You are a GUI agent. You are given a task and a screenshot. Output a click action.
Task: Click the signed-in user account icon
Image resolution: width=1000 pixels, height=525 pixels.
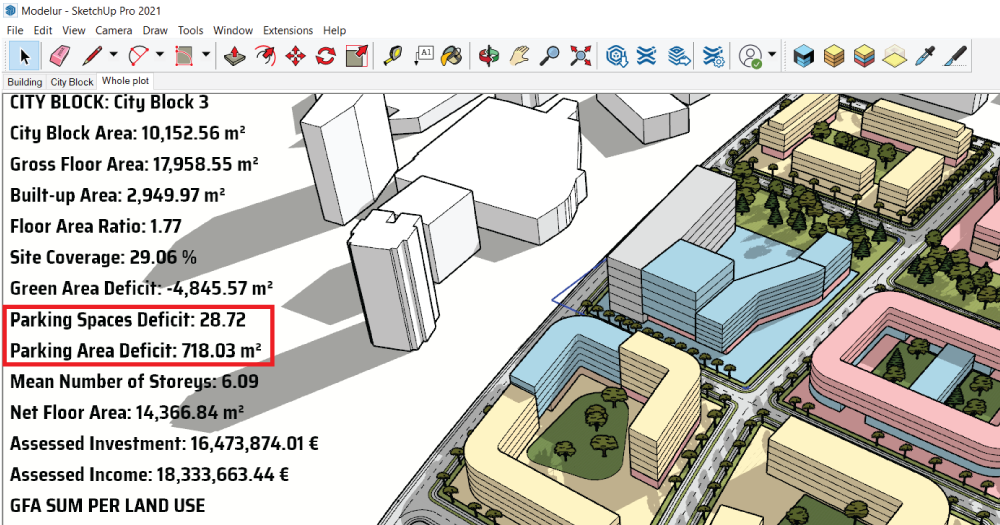point(751,56)
